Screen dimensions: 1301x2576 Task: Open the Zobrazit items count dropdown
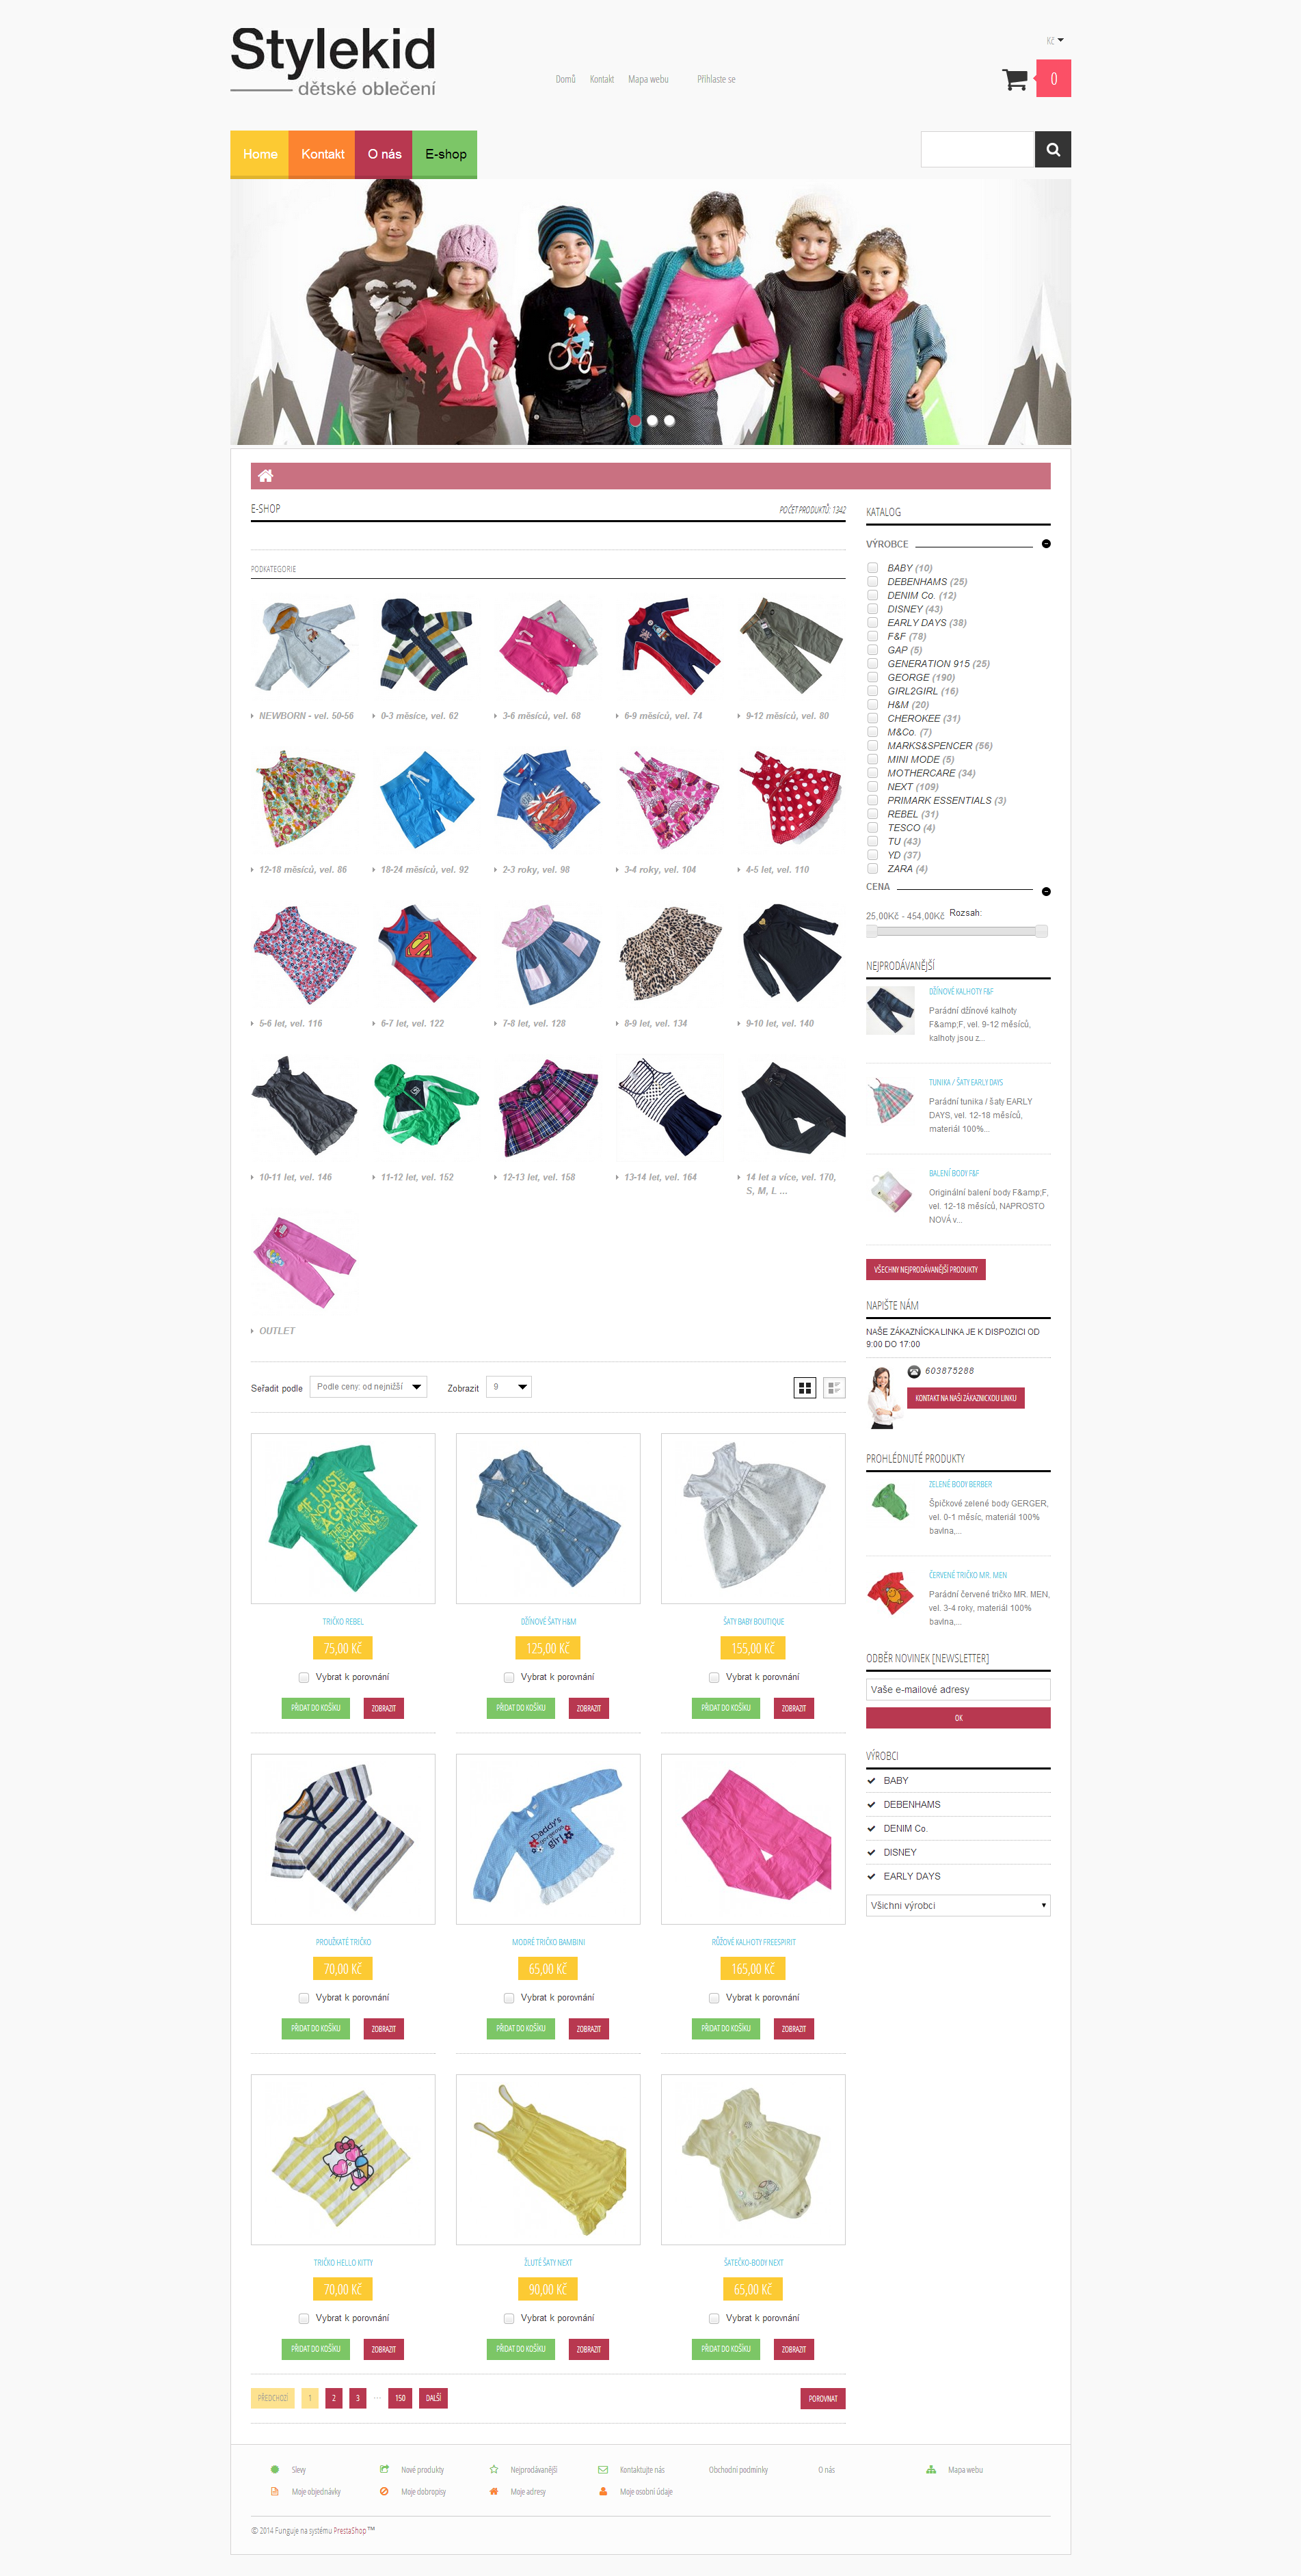coord(508,1387)
